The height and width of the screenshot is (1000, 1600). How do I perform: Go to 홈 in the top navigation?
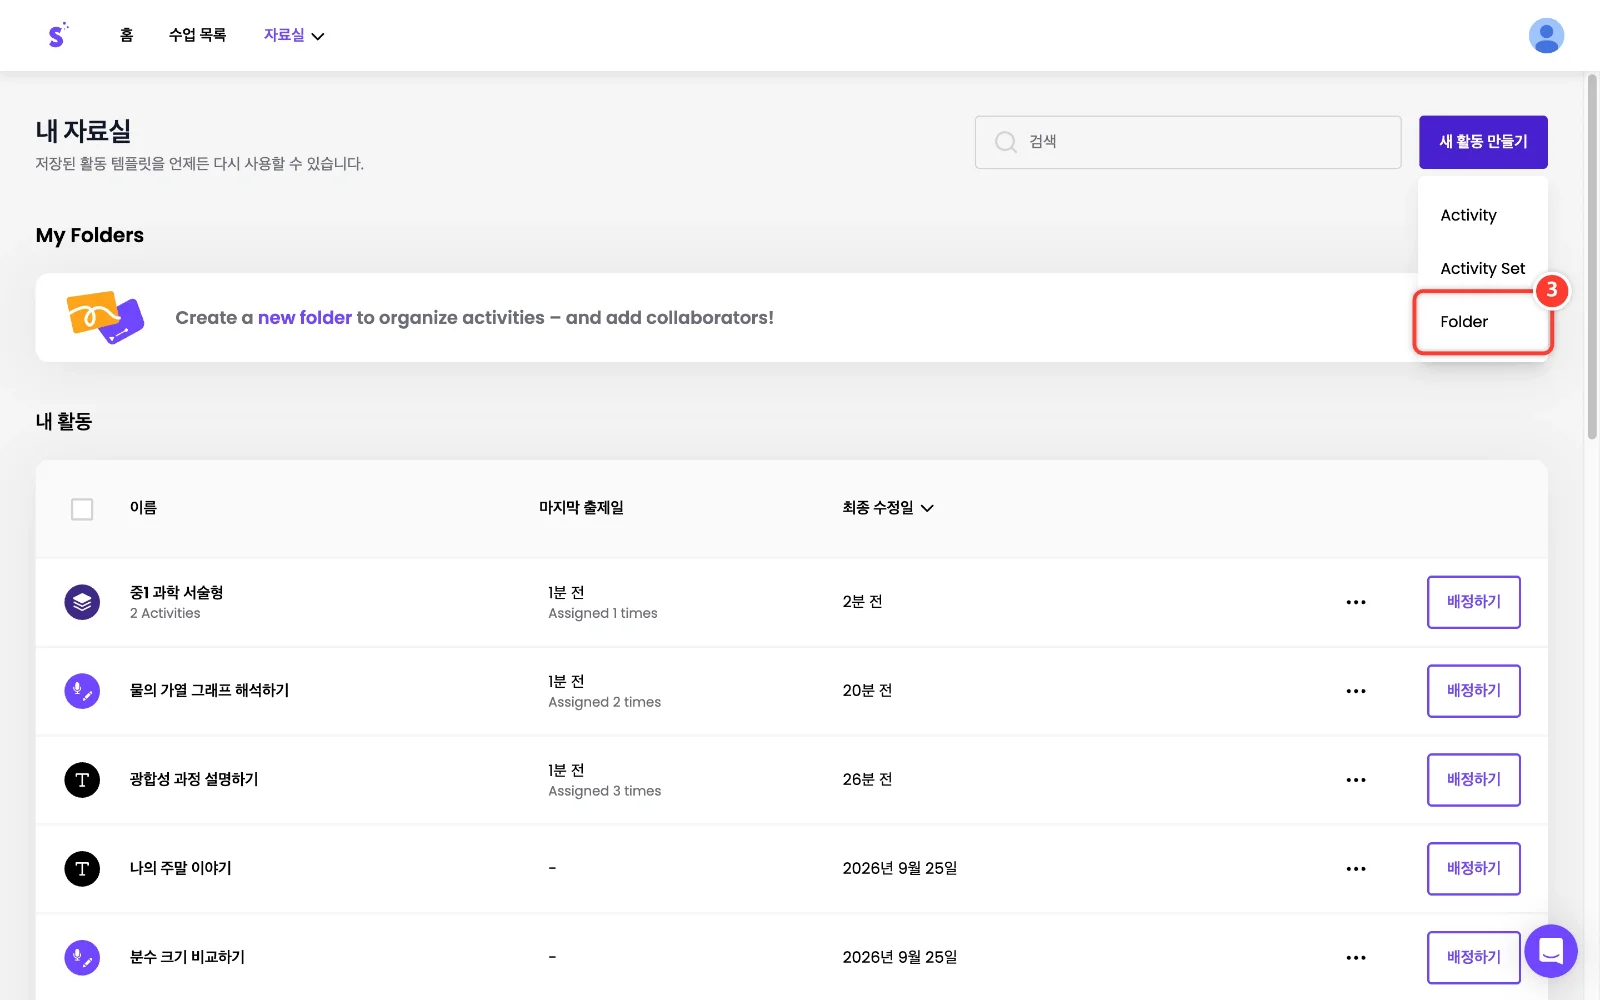click(126, 35)
